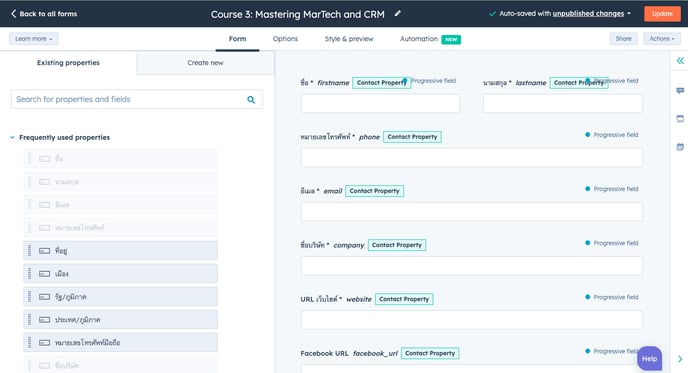Click the field icon of ประเทศ/ภูมิภาค property
The image size is (688, 373).
click(44, 320)
